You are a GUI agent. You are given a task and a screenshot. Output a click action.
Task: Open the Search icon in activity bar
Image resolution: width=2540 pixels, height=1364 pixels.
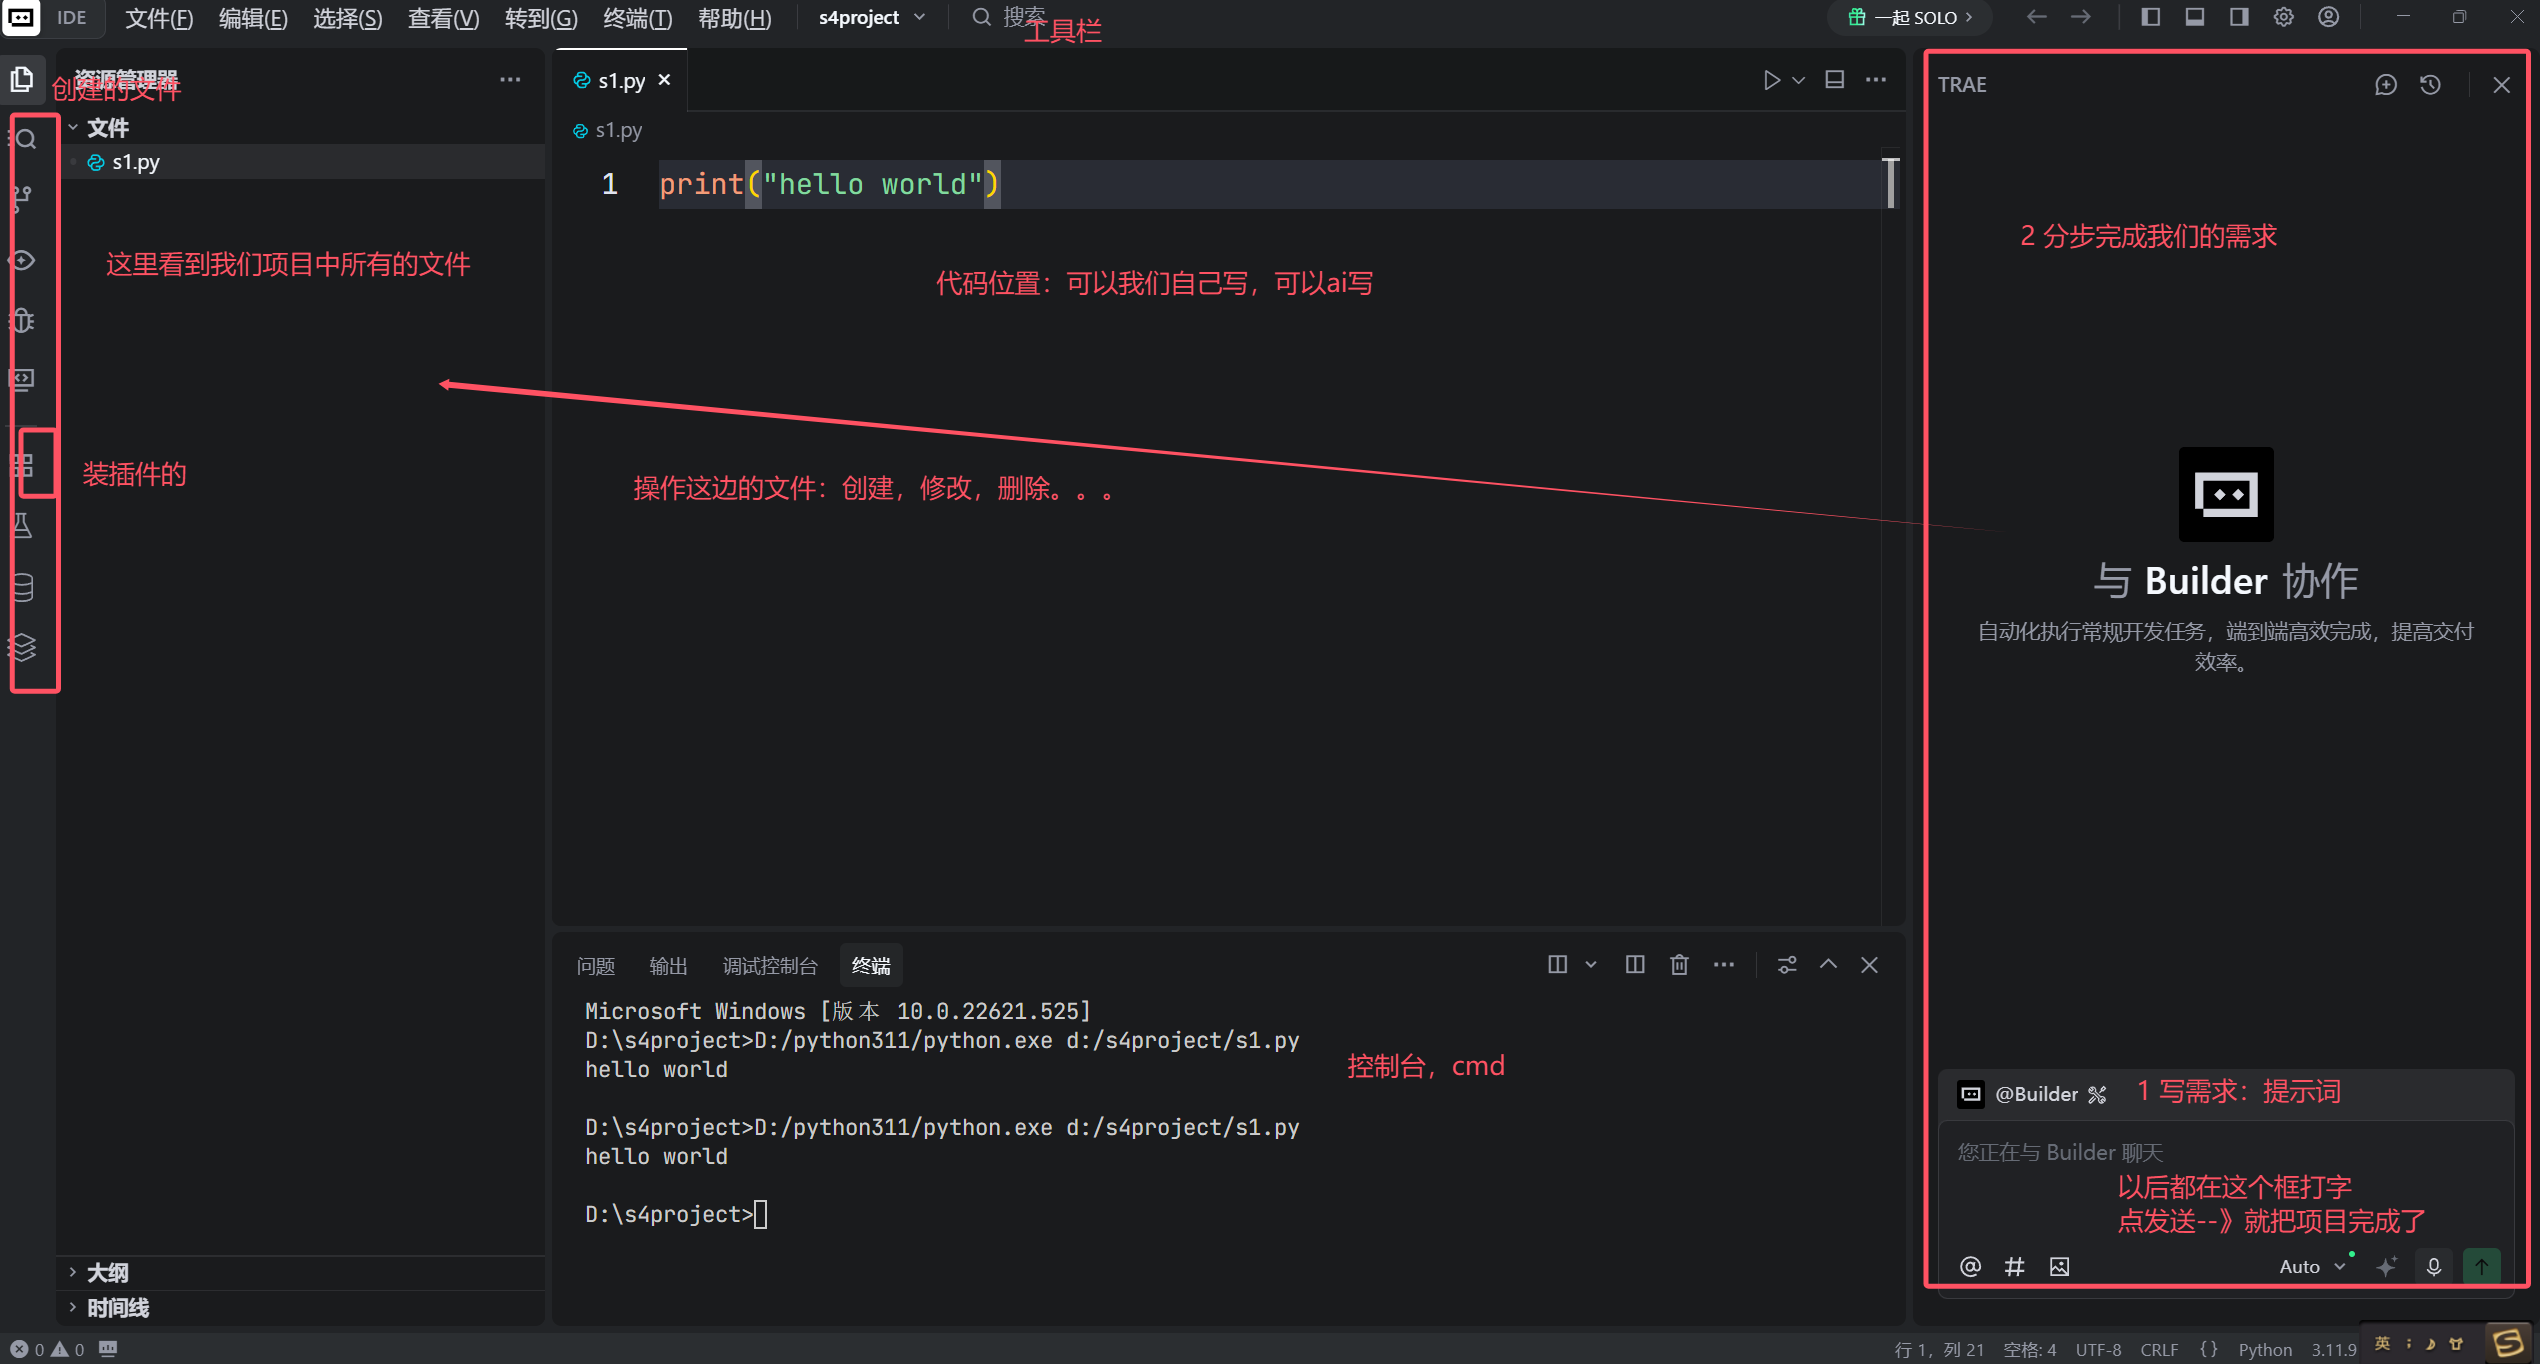[26, 139]
